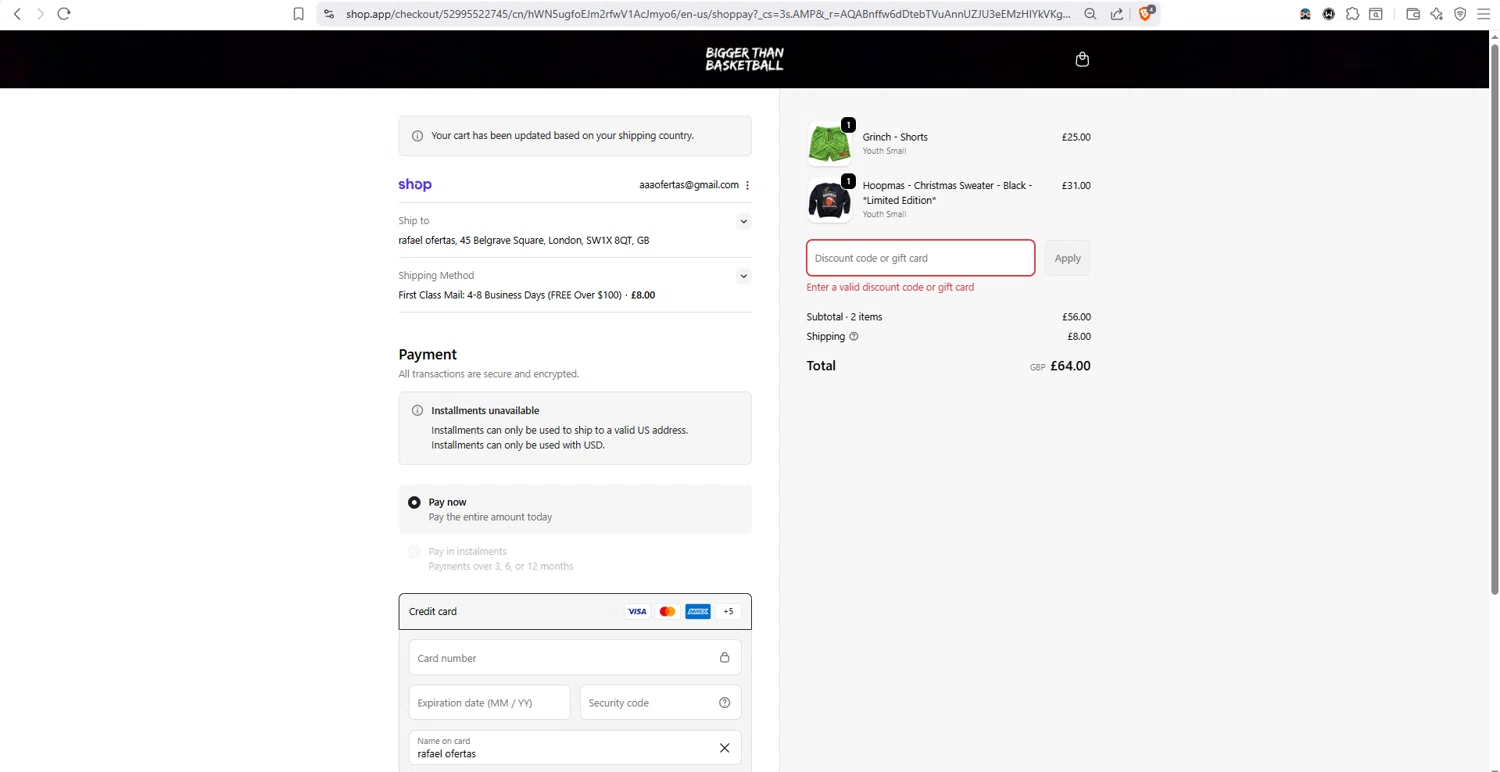Open Brave Shields lion icon

click(x=1146, y=13)
